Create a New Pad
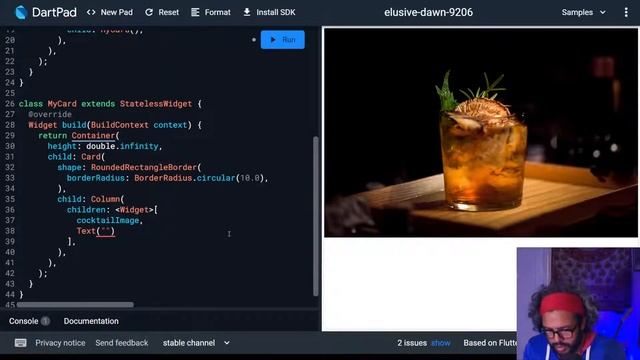Screen dimensions: 640x360 [x=110, y=12]
